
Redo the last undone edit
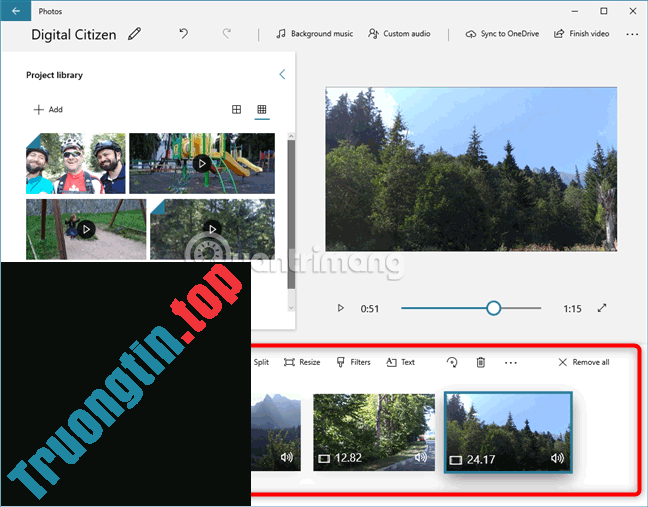coord(226,33)
